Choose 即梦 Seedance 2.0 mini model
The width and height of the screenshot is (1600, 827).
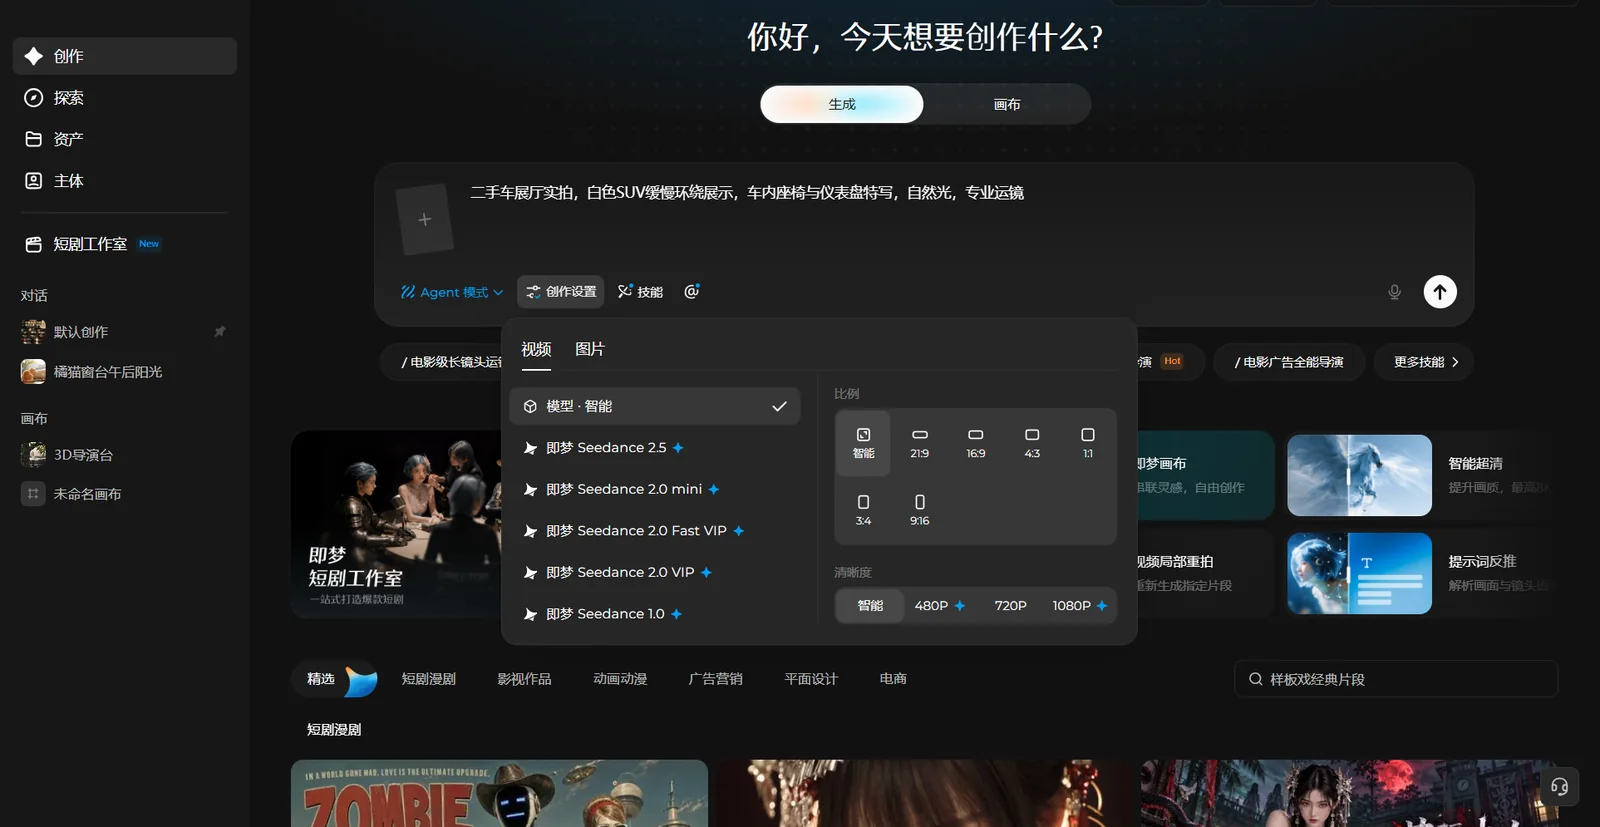pyautogui.click(x=655, y=489)
